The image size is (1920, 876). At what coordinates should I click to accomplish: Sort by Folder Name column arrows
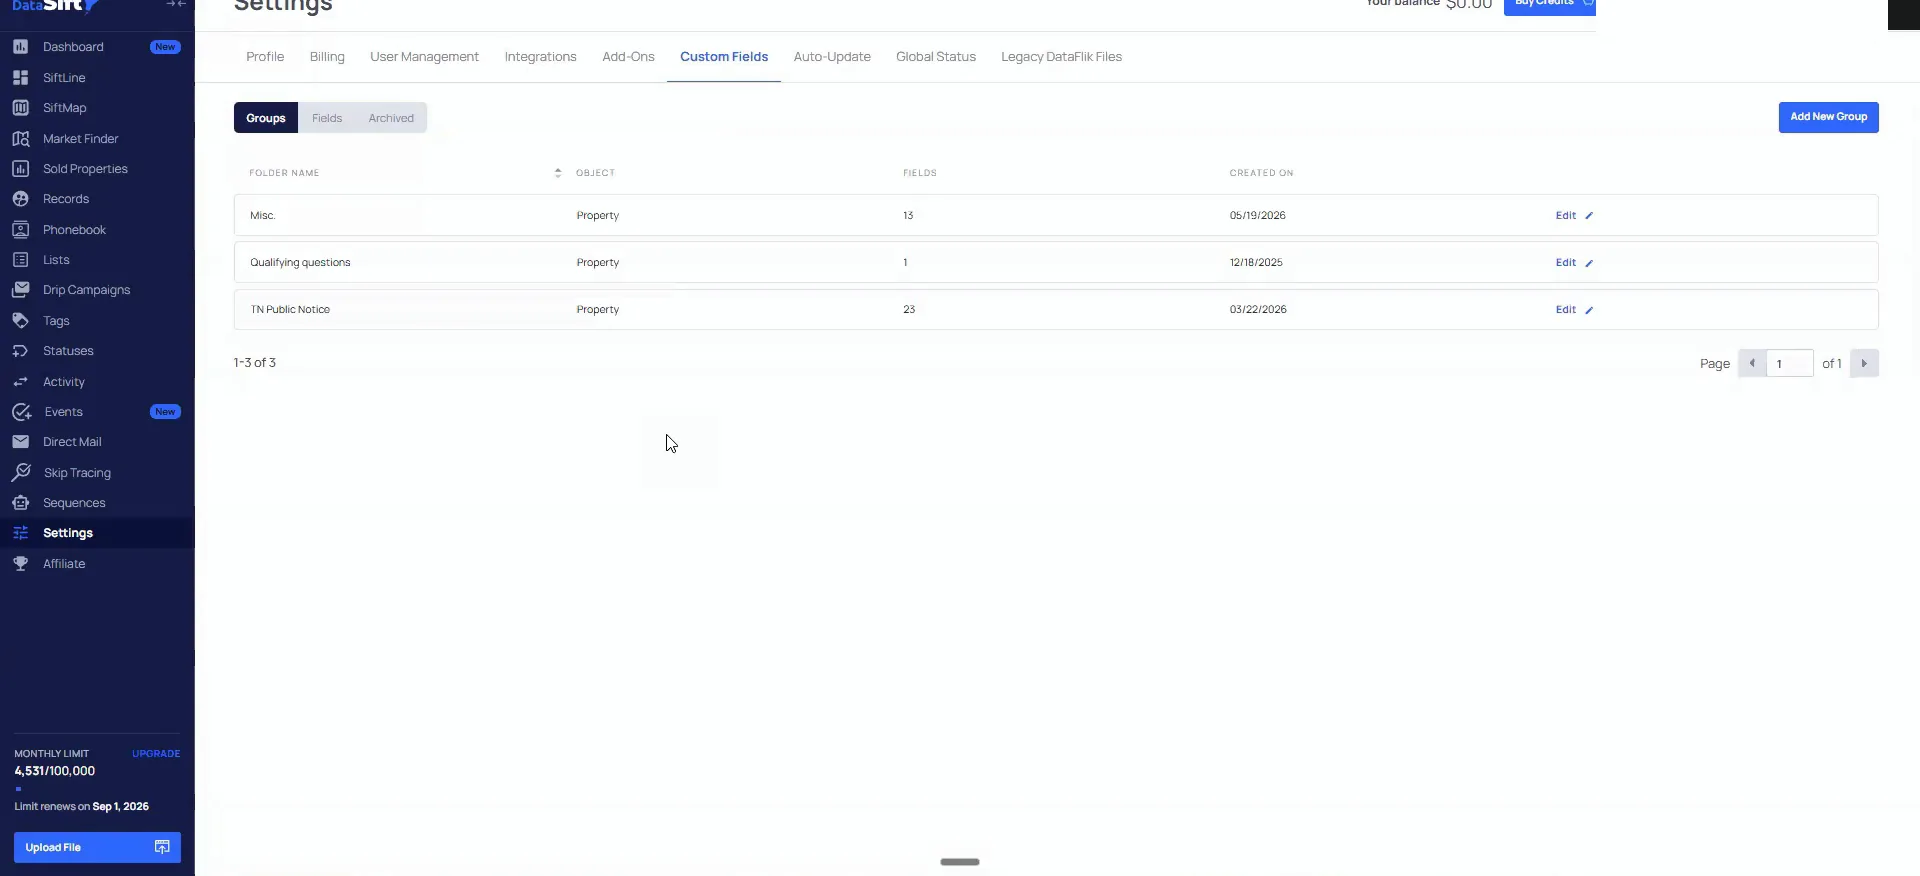coord(558,173)
